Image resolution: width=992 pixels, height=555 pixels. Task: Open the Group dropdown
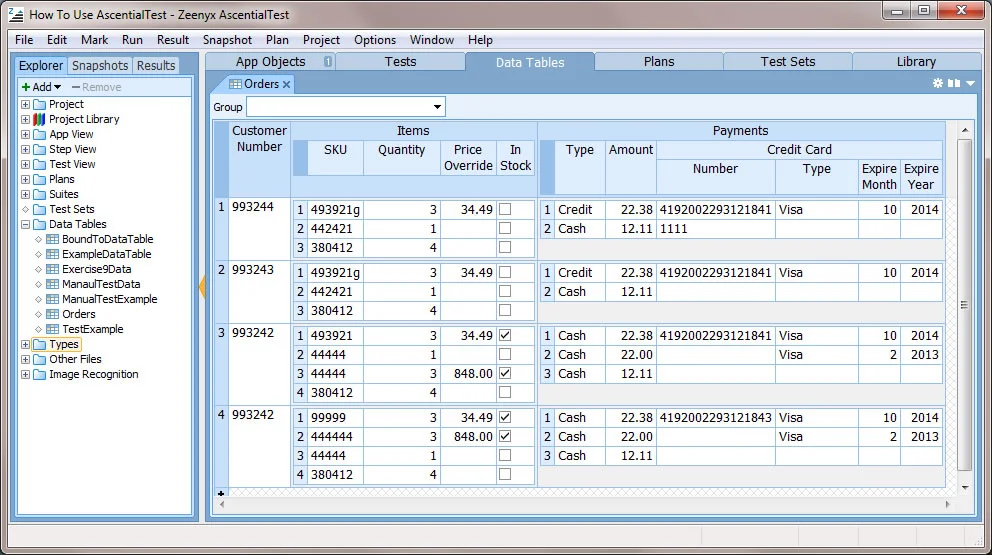[437, 106]
